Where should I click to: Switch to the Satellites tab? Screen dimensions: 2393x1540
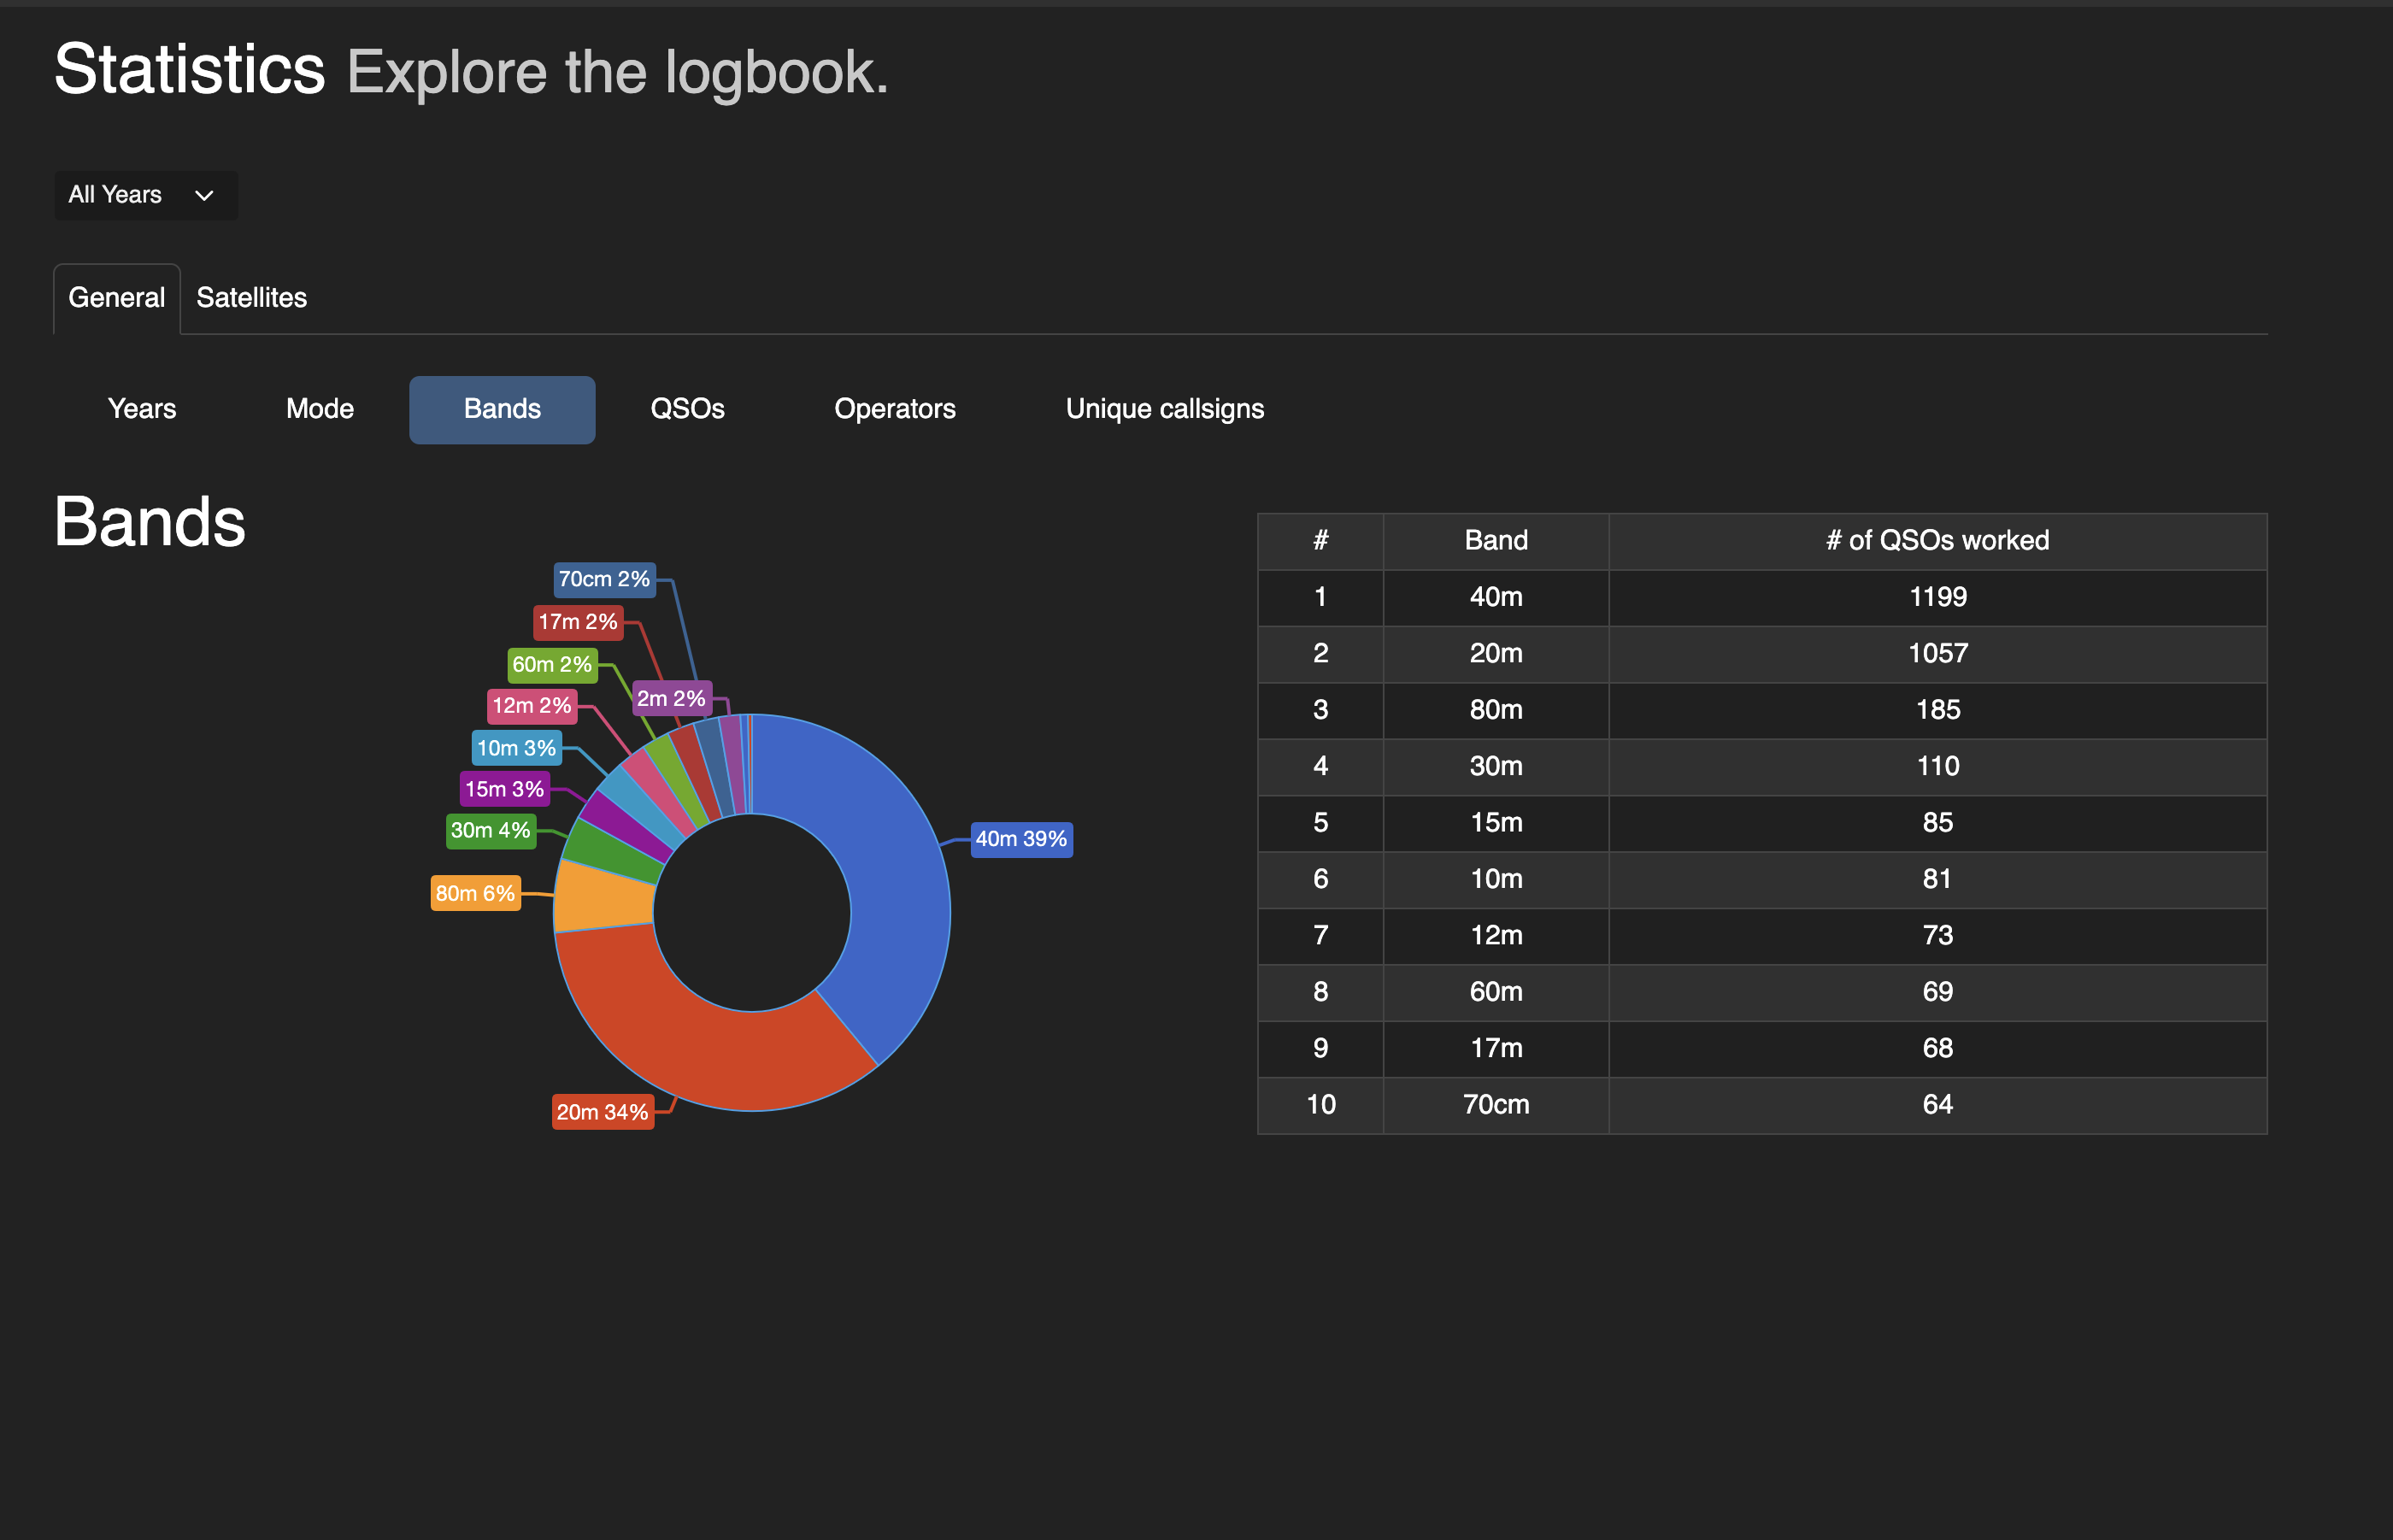point(251,297)
